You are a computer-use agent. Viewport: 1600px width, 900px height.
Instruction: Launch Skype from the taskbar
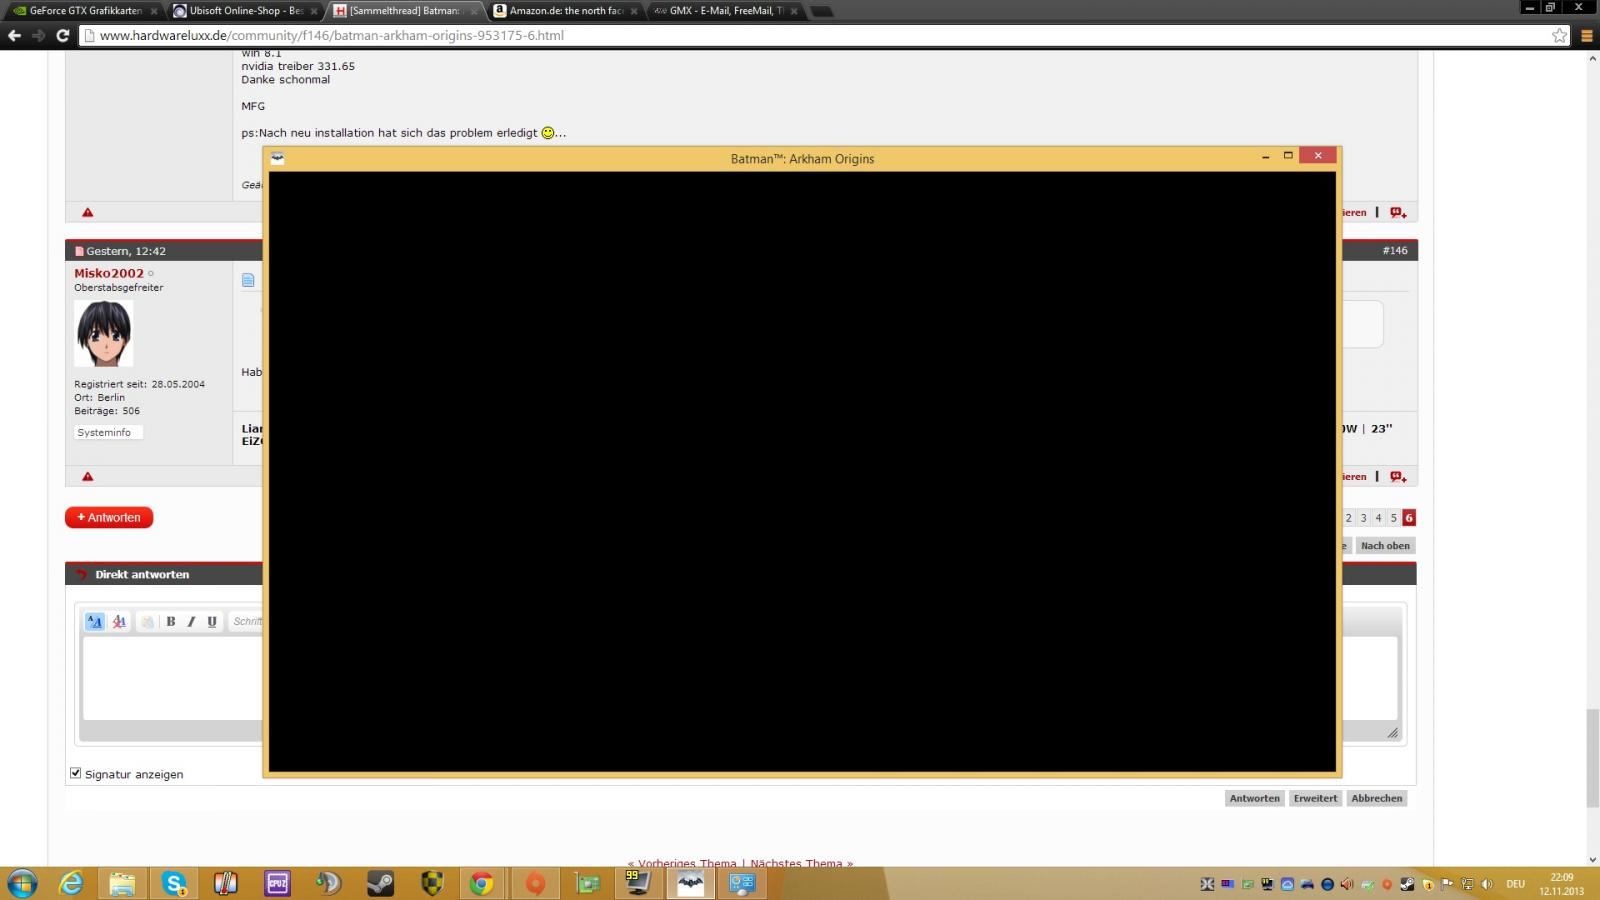pyautogui.click(x=174, y=883)
